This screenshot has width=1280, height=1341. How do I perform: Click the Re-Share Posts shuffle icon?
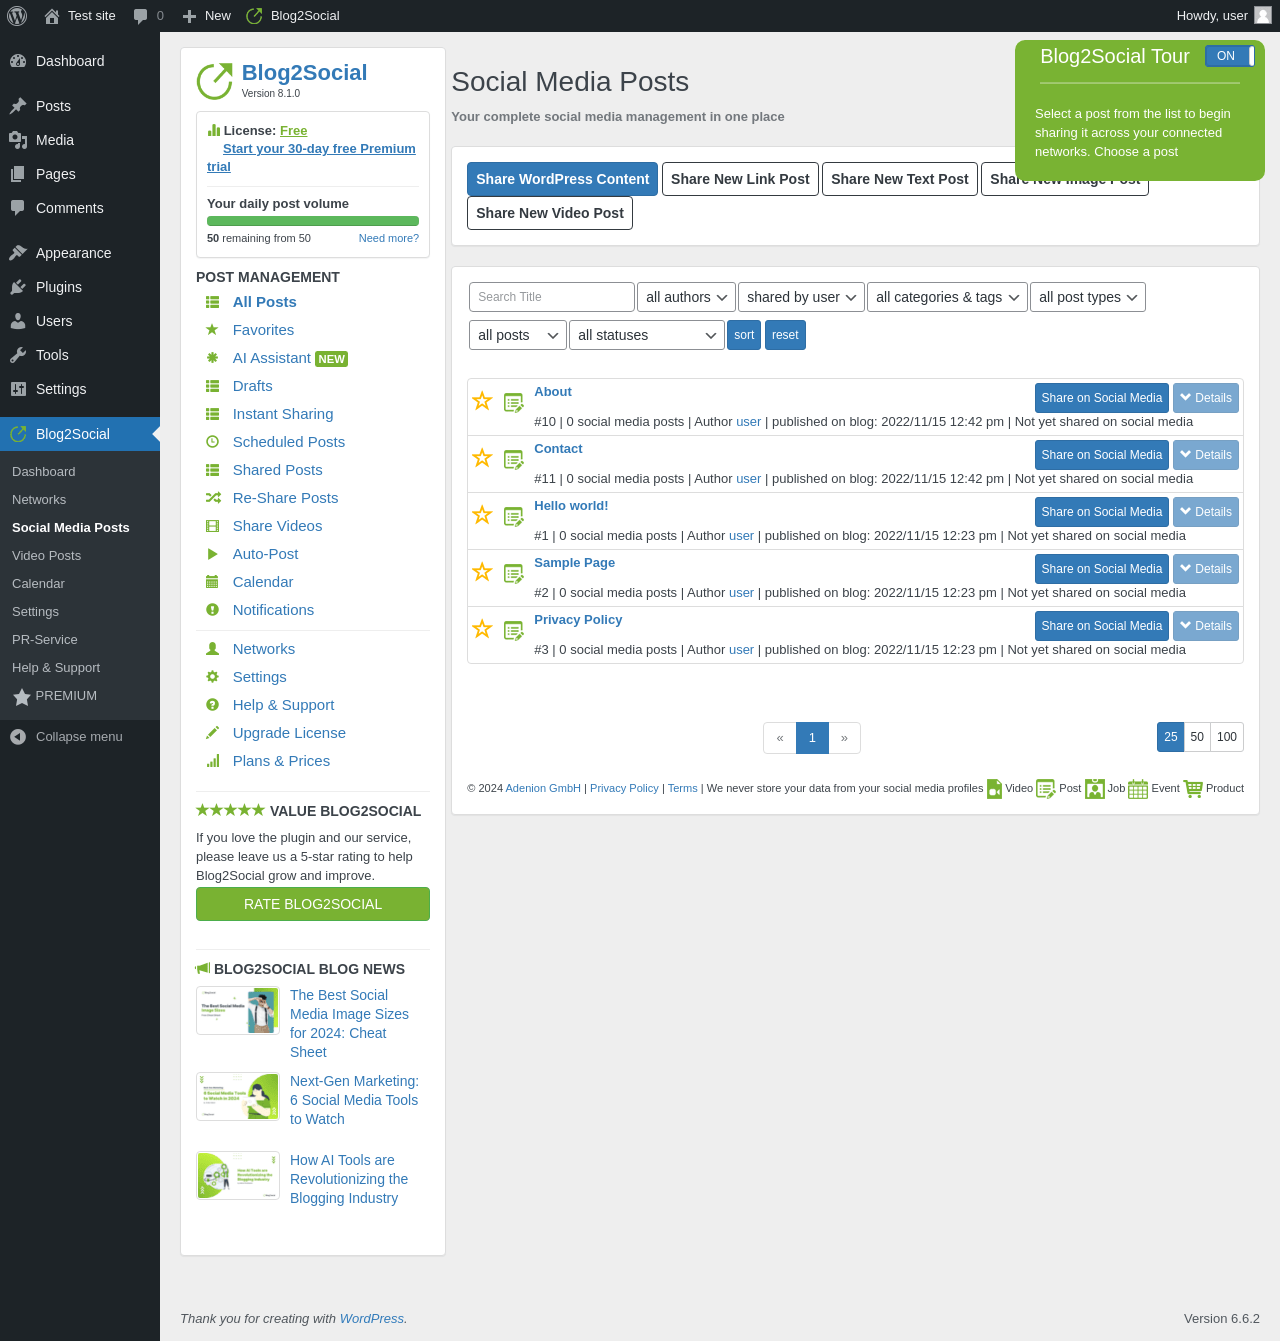213,498
